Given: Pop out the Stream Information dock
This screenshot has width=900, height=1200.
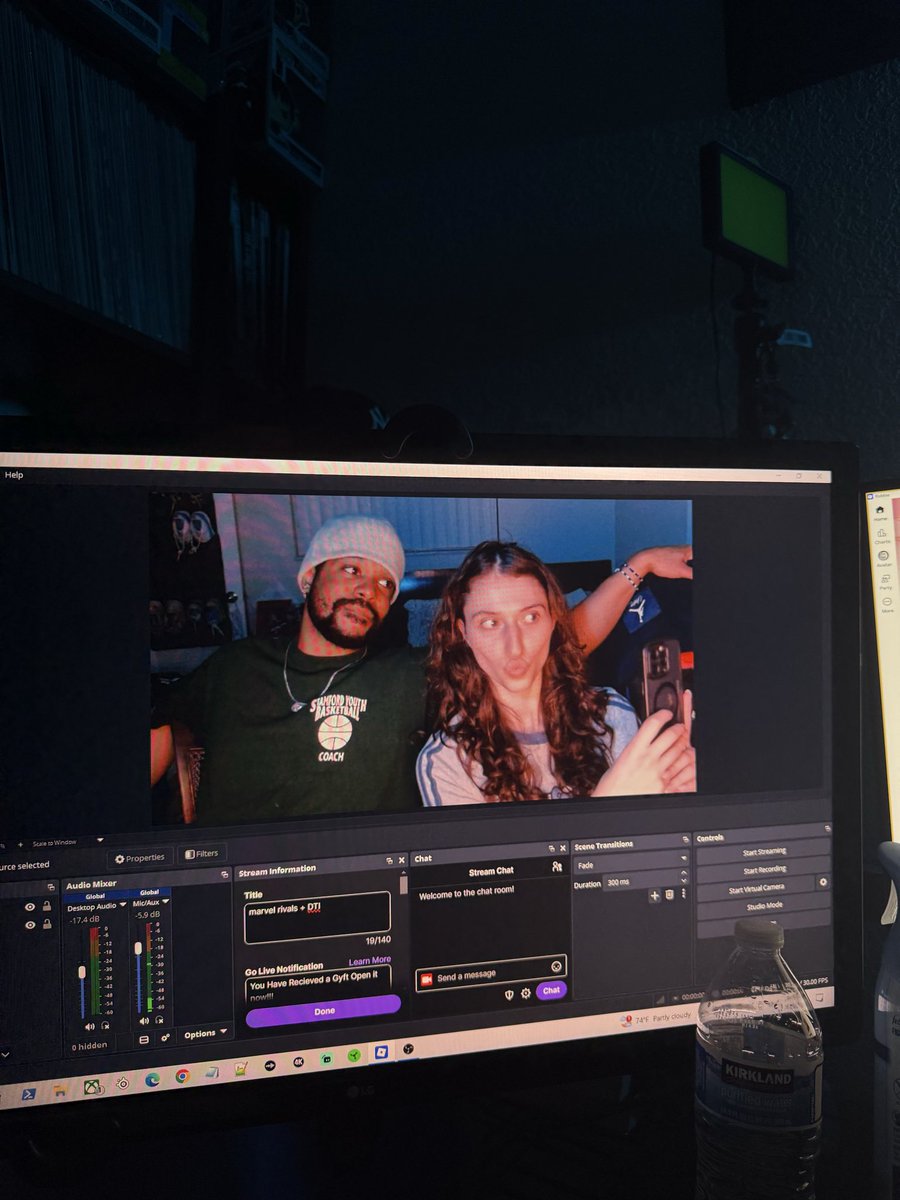Looking at the screenshot, I should 390,860.
